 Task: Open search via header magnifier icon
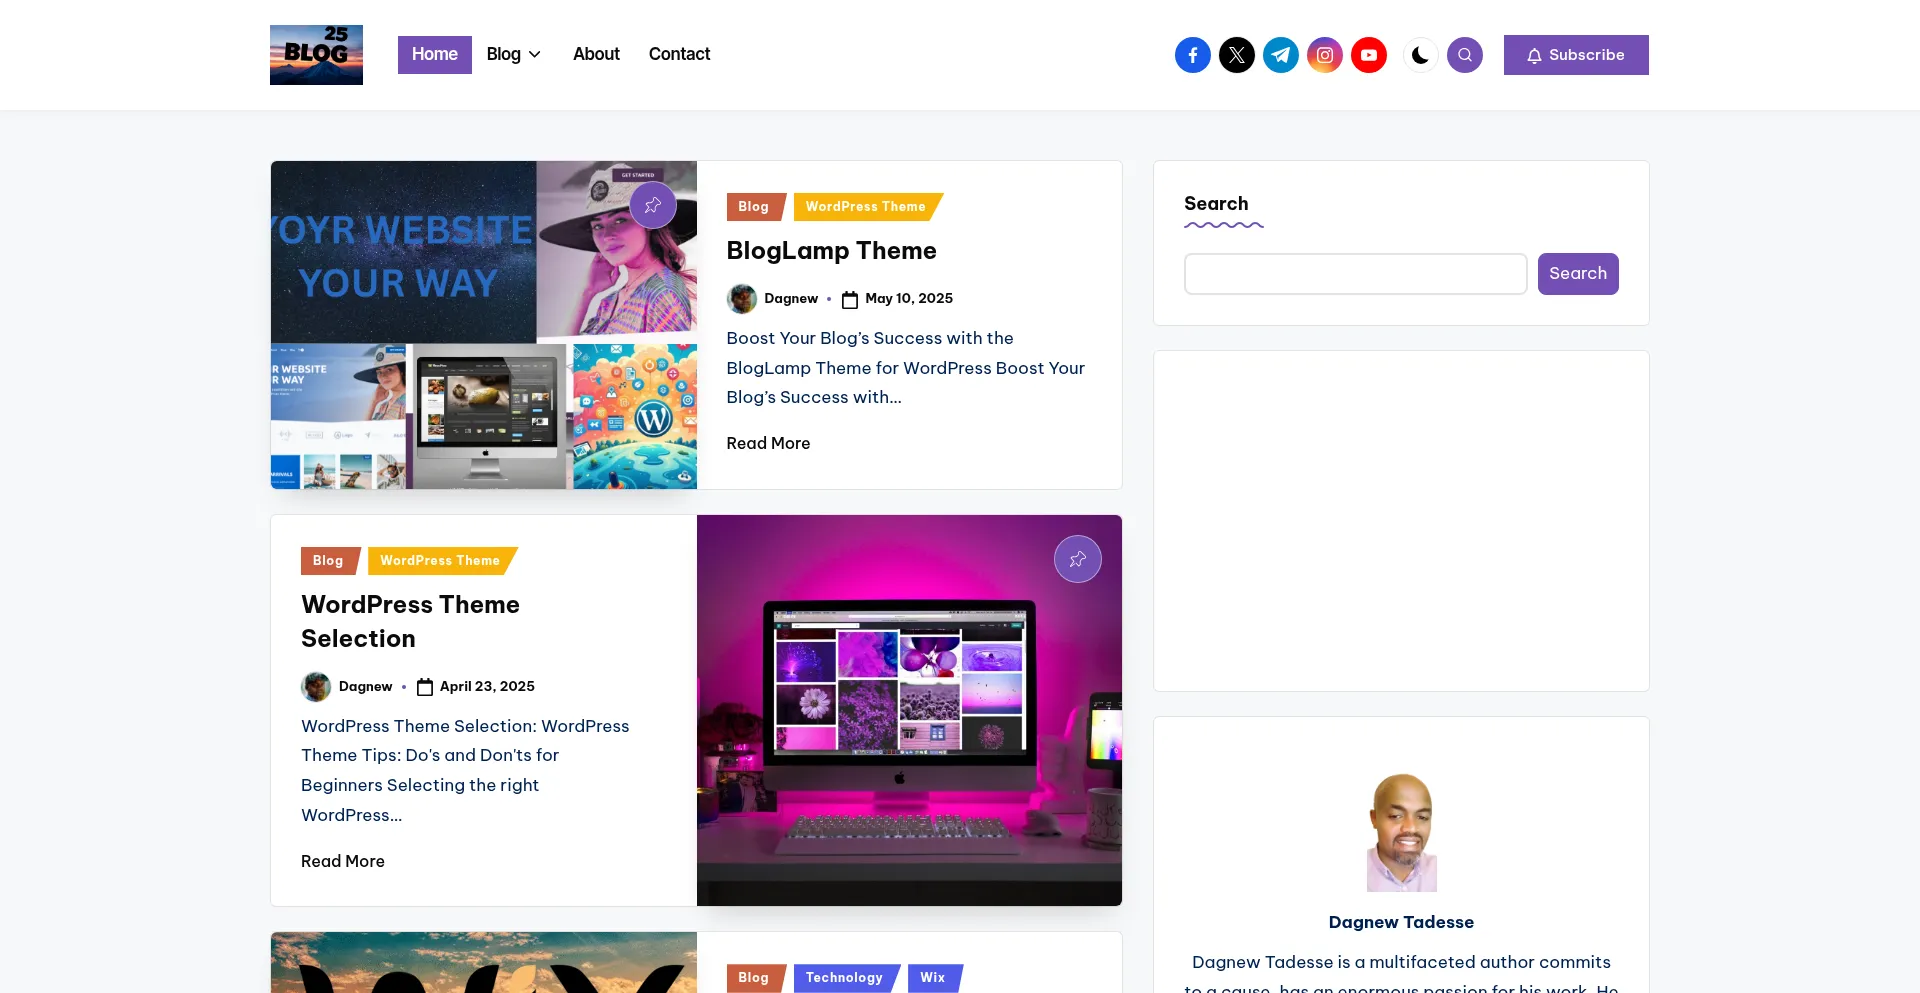click(x=1464, y=55)
